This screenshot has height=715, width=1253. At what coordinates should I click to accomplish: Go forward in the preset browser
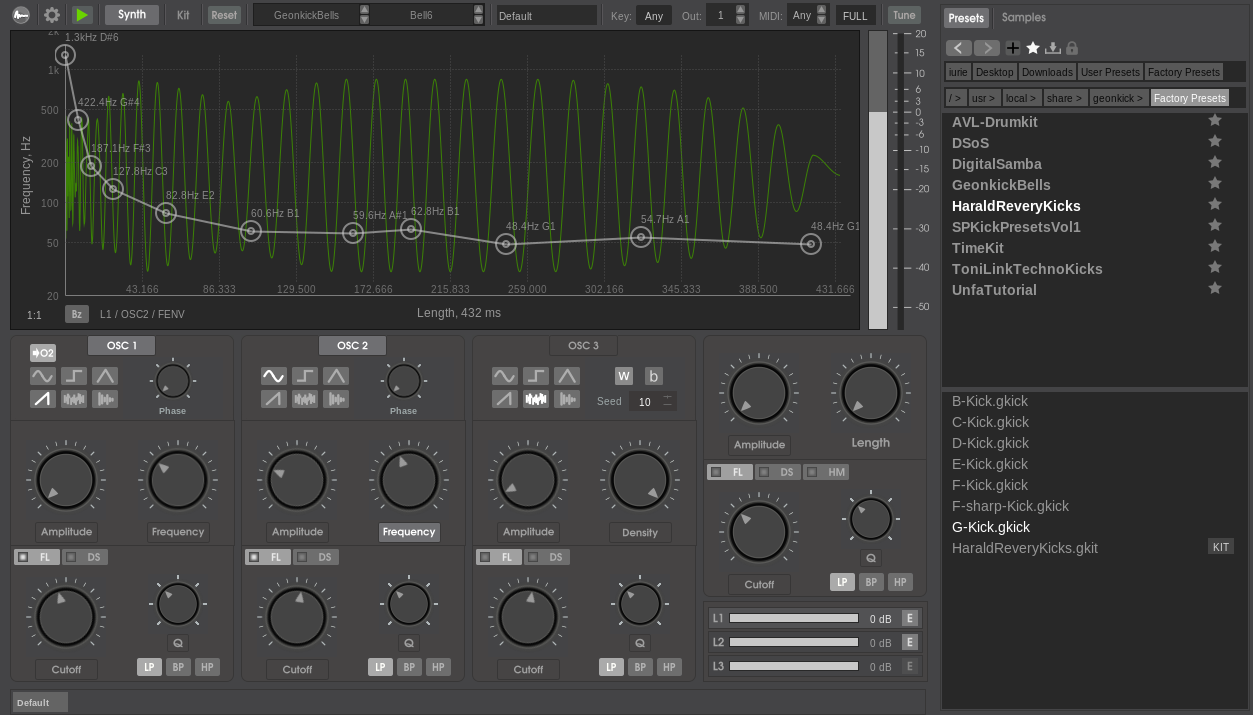point(987,48)
